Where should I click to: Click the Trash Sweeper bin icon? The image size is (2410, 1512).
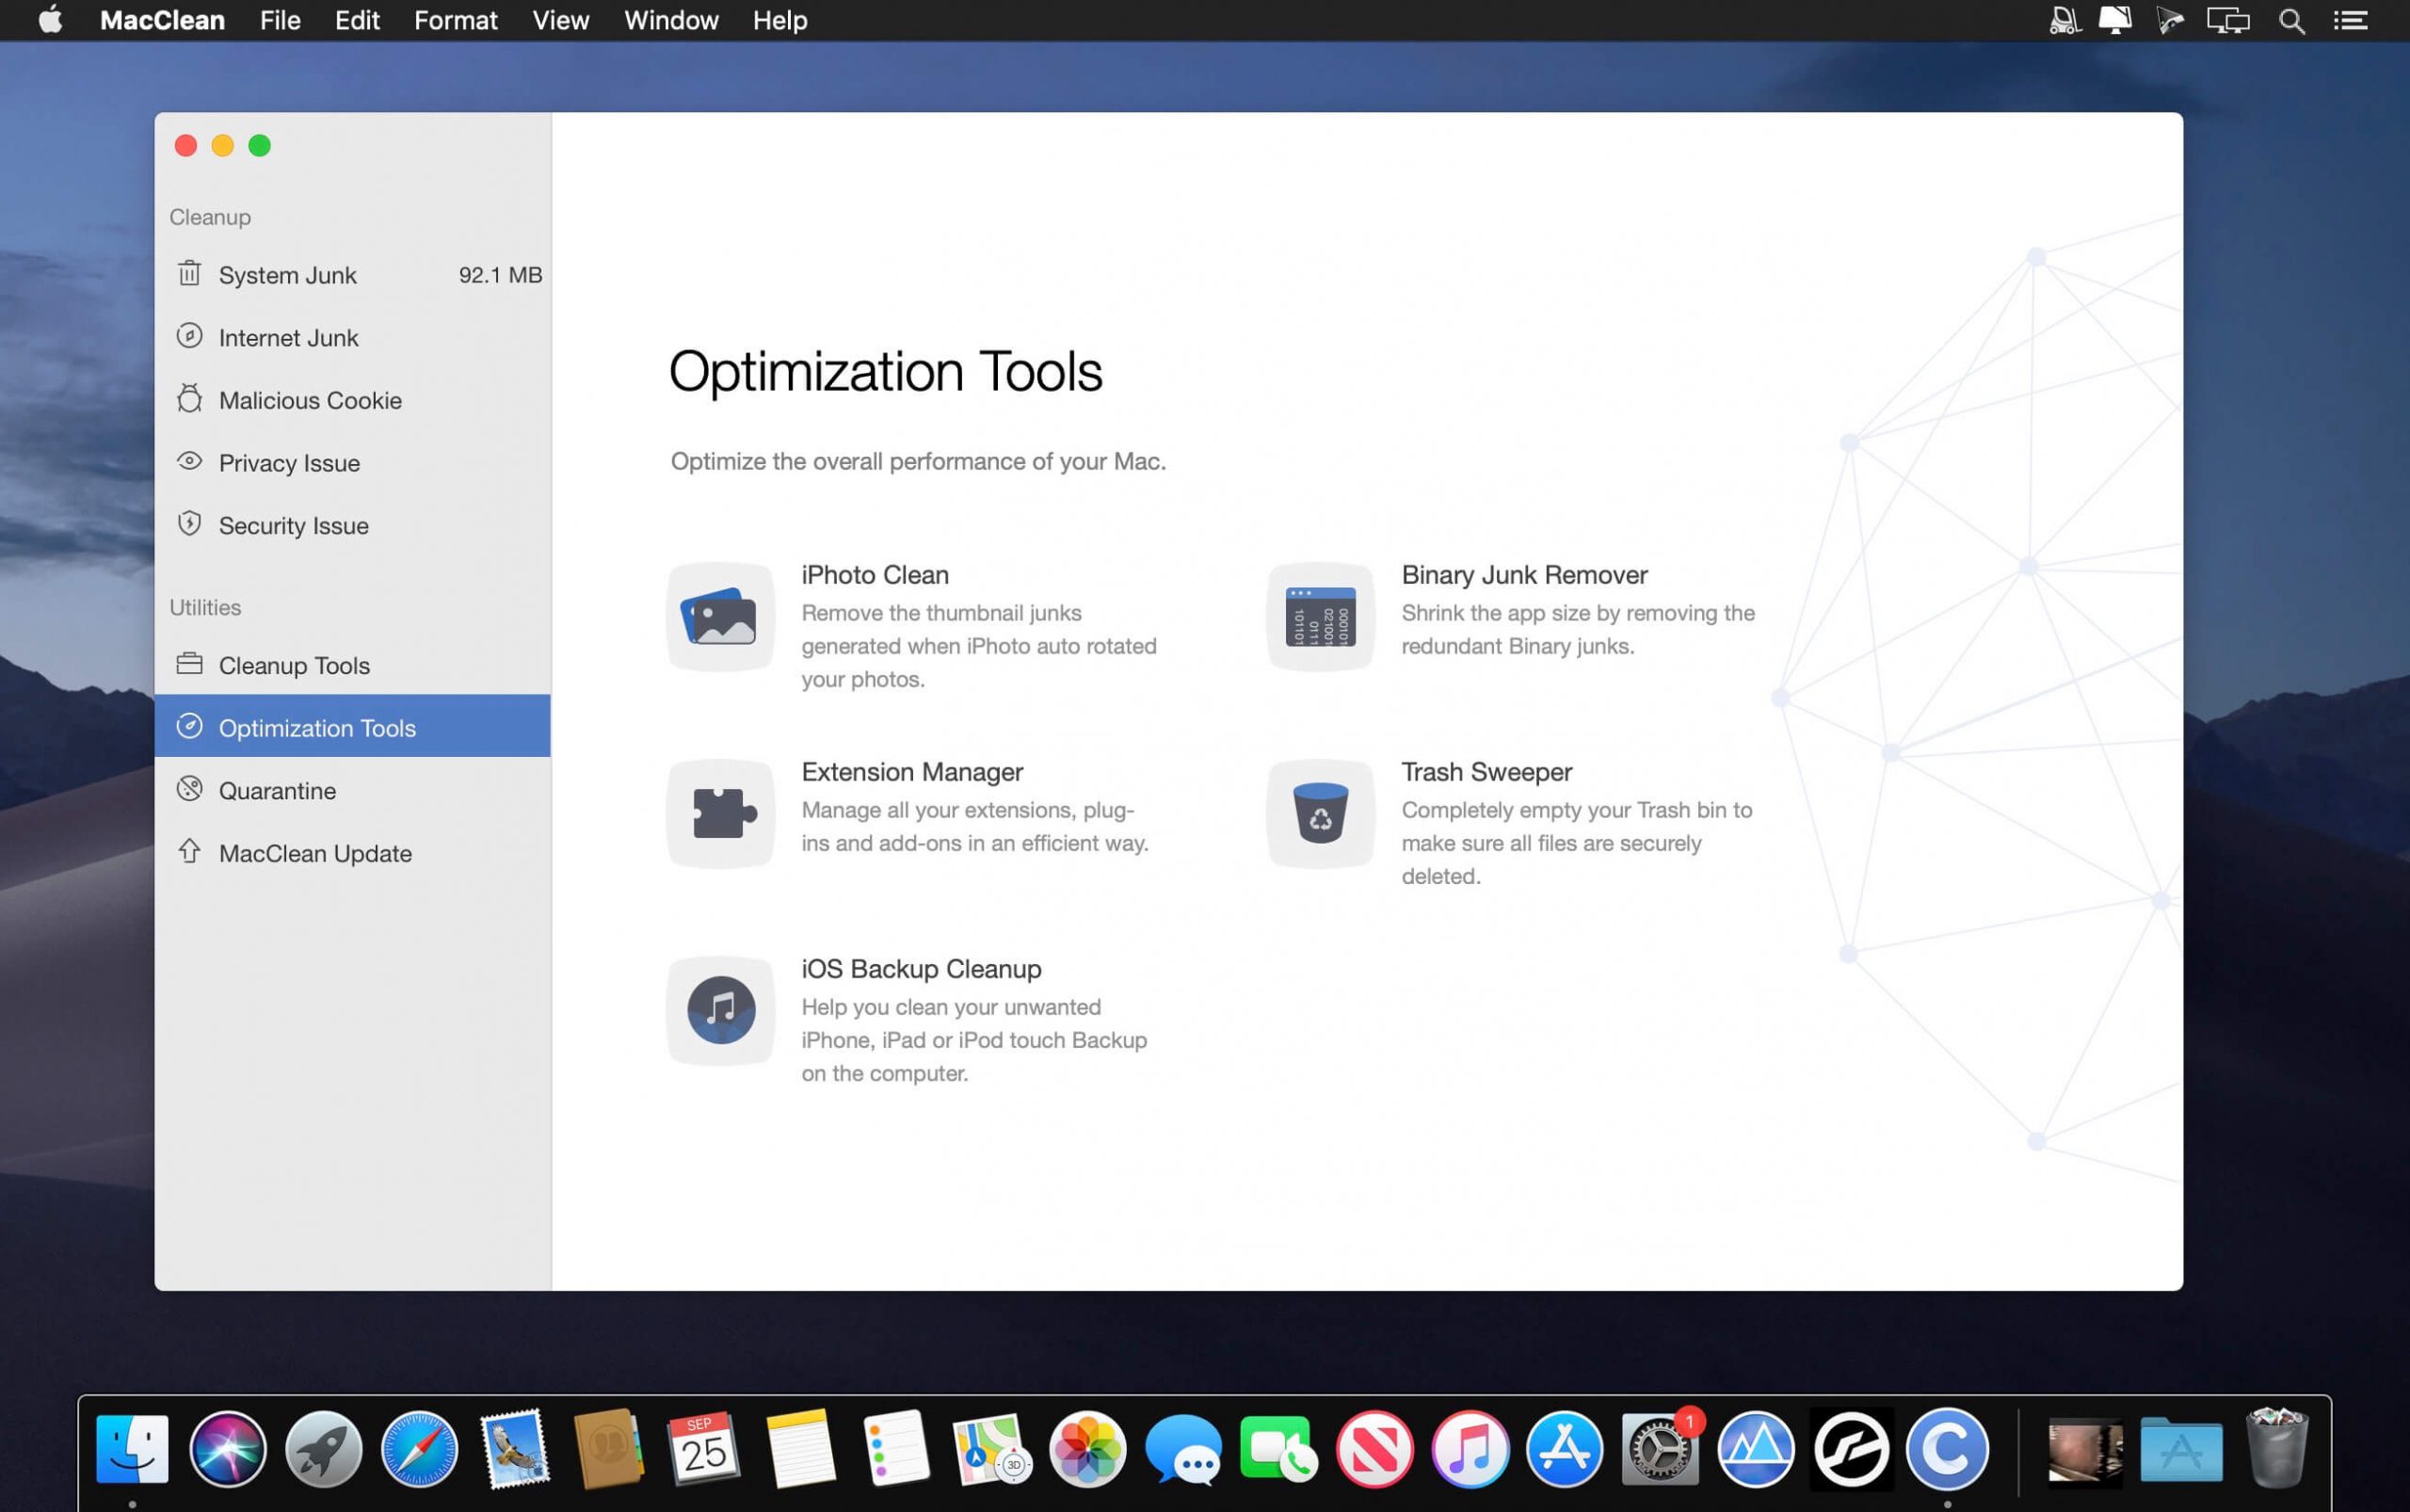[1320, 813]
